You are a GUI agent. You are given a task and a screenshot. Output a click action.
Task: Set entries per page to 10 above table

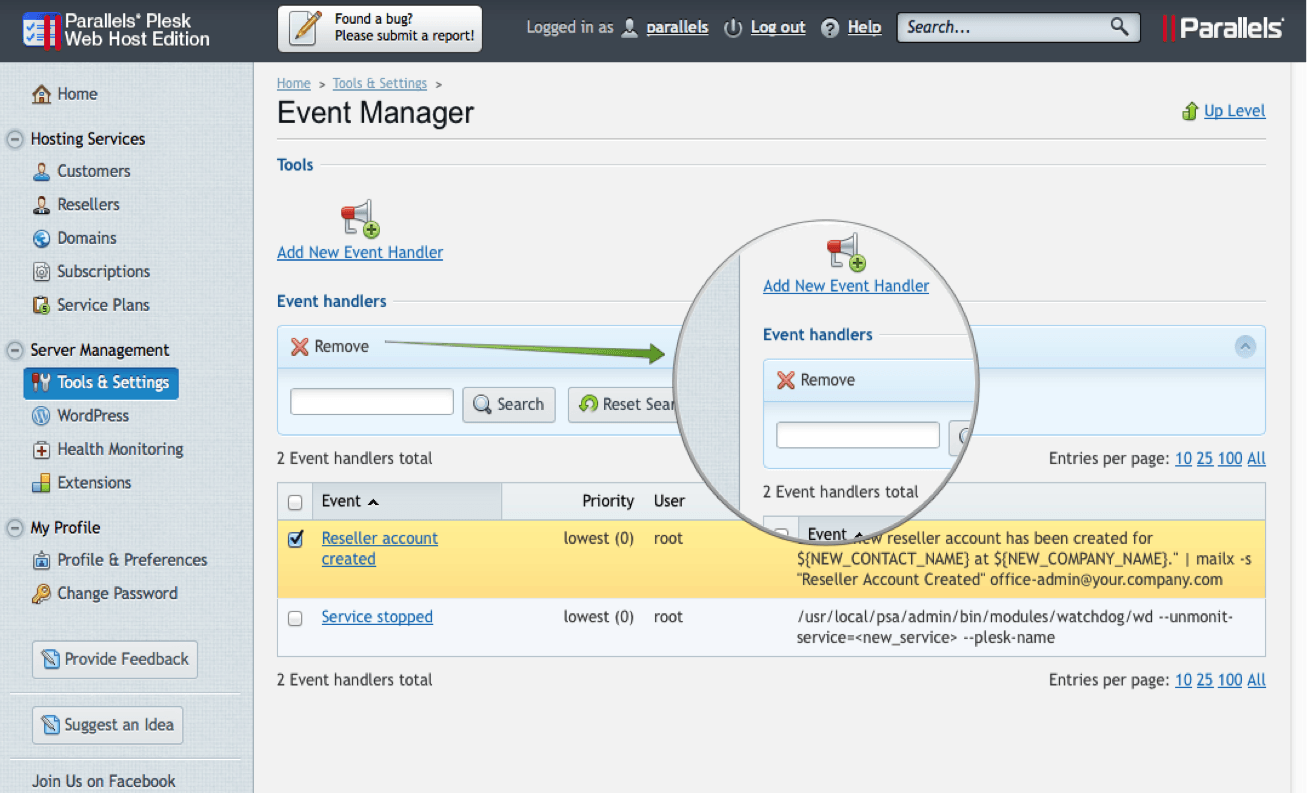[1183, 459]
